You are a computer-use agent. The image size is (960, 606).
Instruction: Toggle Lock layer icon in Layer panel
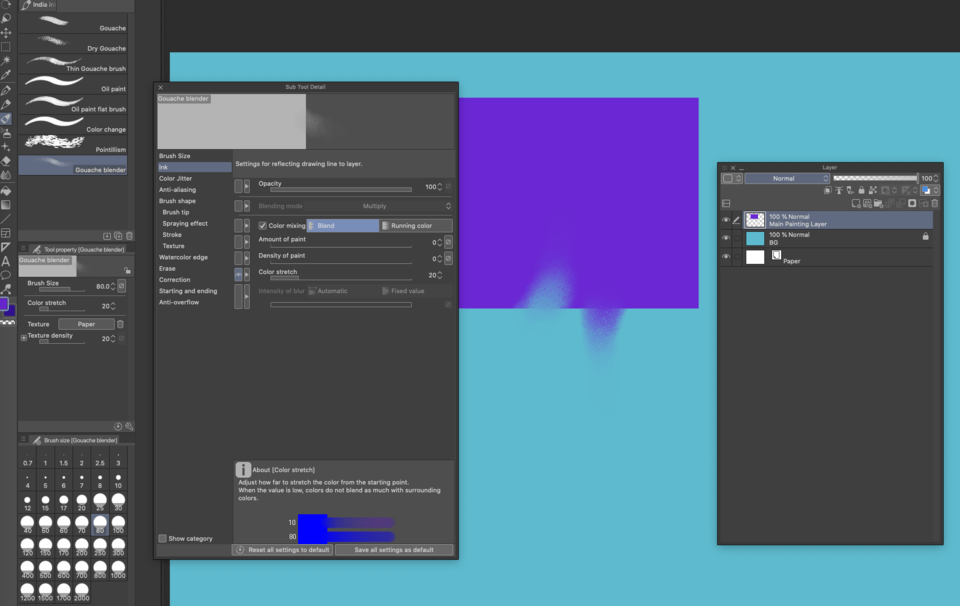[861, 190]
